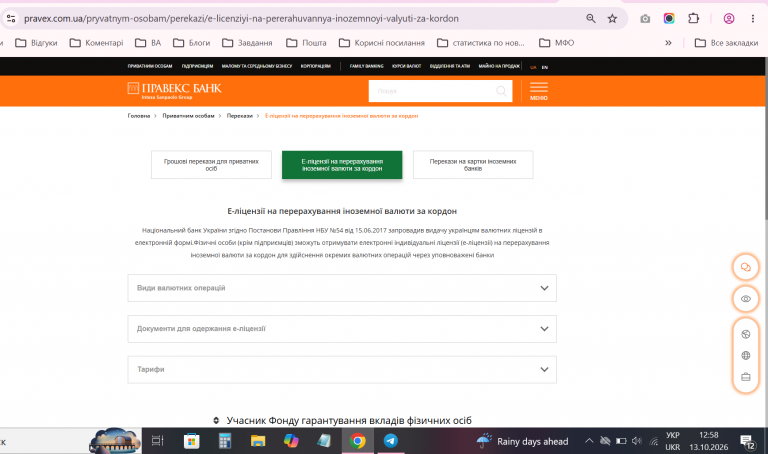Viewport: 768px width, 454px height.
Task: Open Microsoft Store from taskbar
Action: (x=192, y=441)
